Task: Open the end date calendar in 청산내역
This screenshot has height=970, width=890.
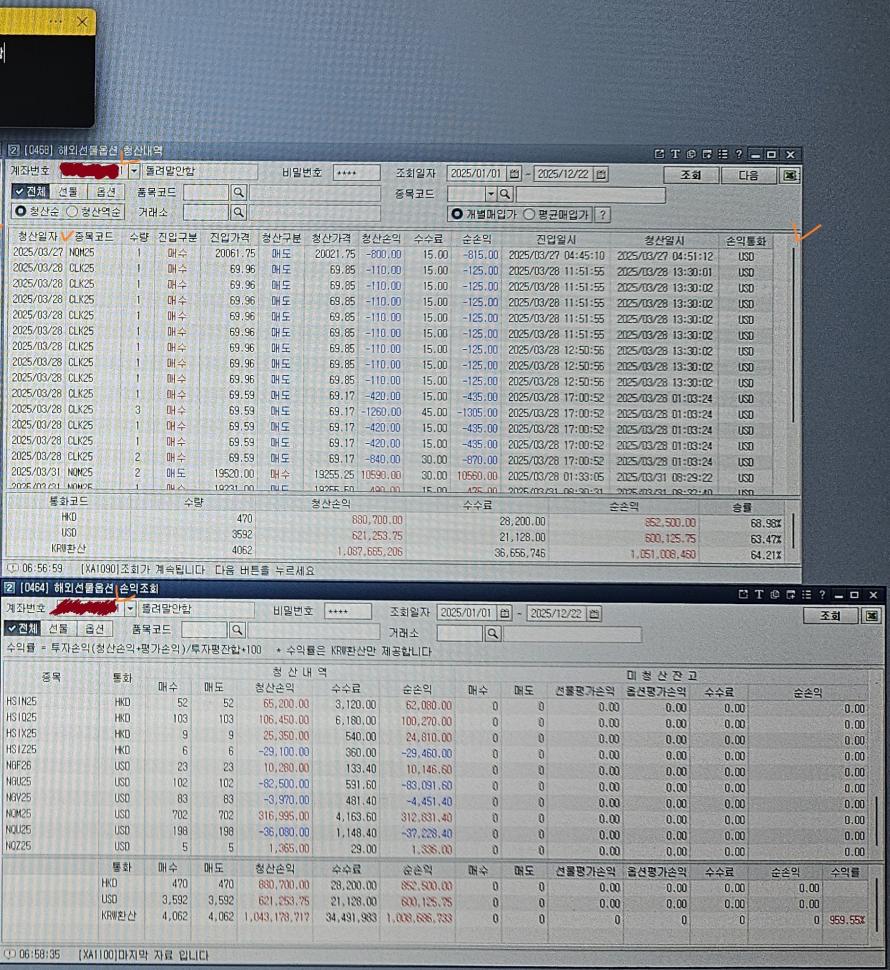Action: [x=601, y=174]
